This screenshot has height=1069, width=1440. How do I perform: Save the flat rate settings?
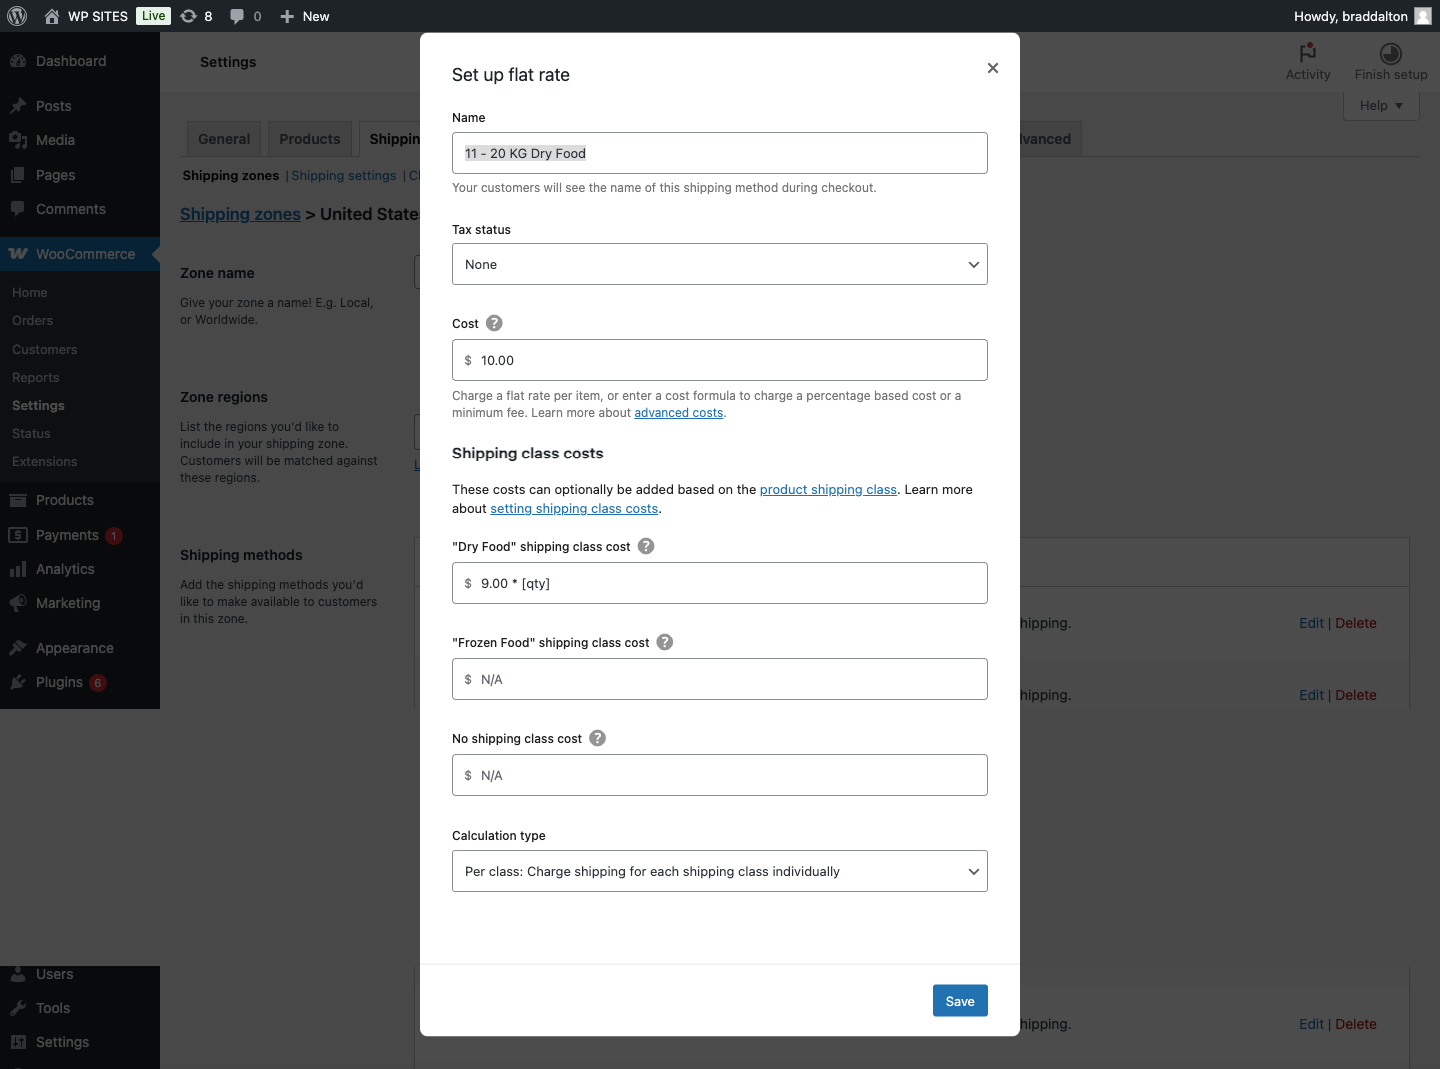tap(959, 1001)
